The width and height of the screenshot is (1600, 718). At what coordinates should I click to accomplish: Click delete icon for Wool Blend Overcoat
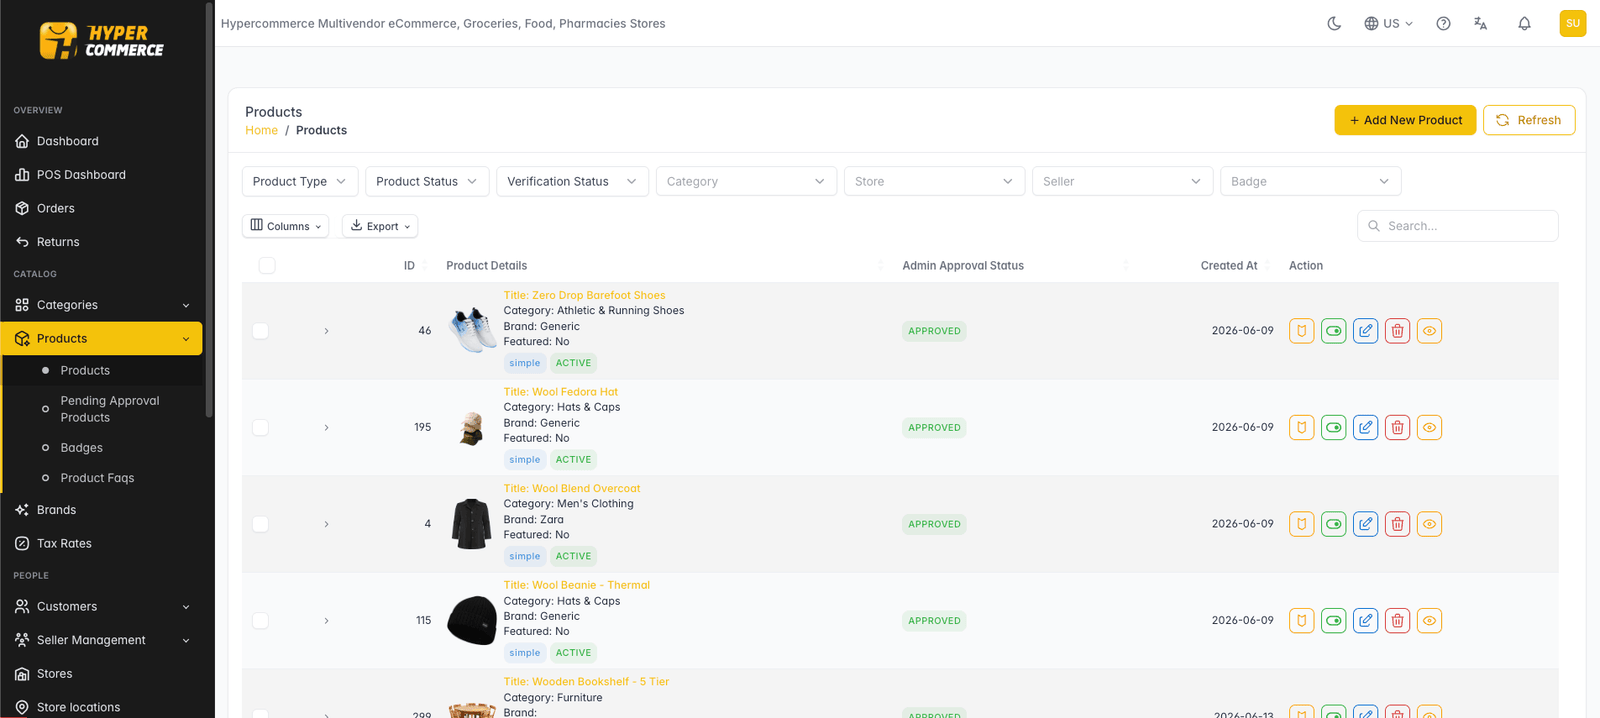[1398, 524]
